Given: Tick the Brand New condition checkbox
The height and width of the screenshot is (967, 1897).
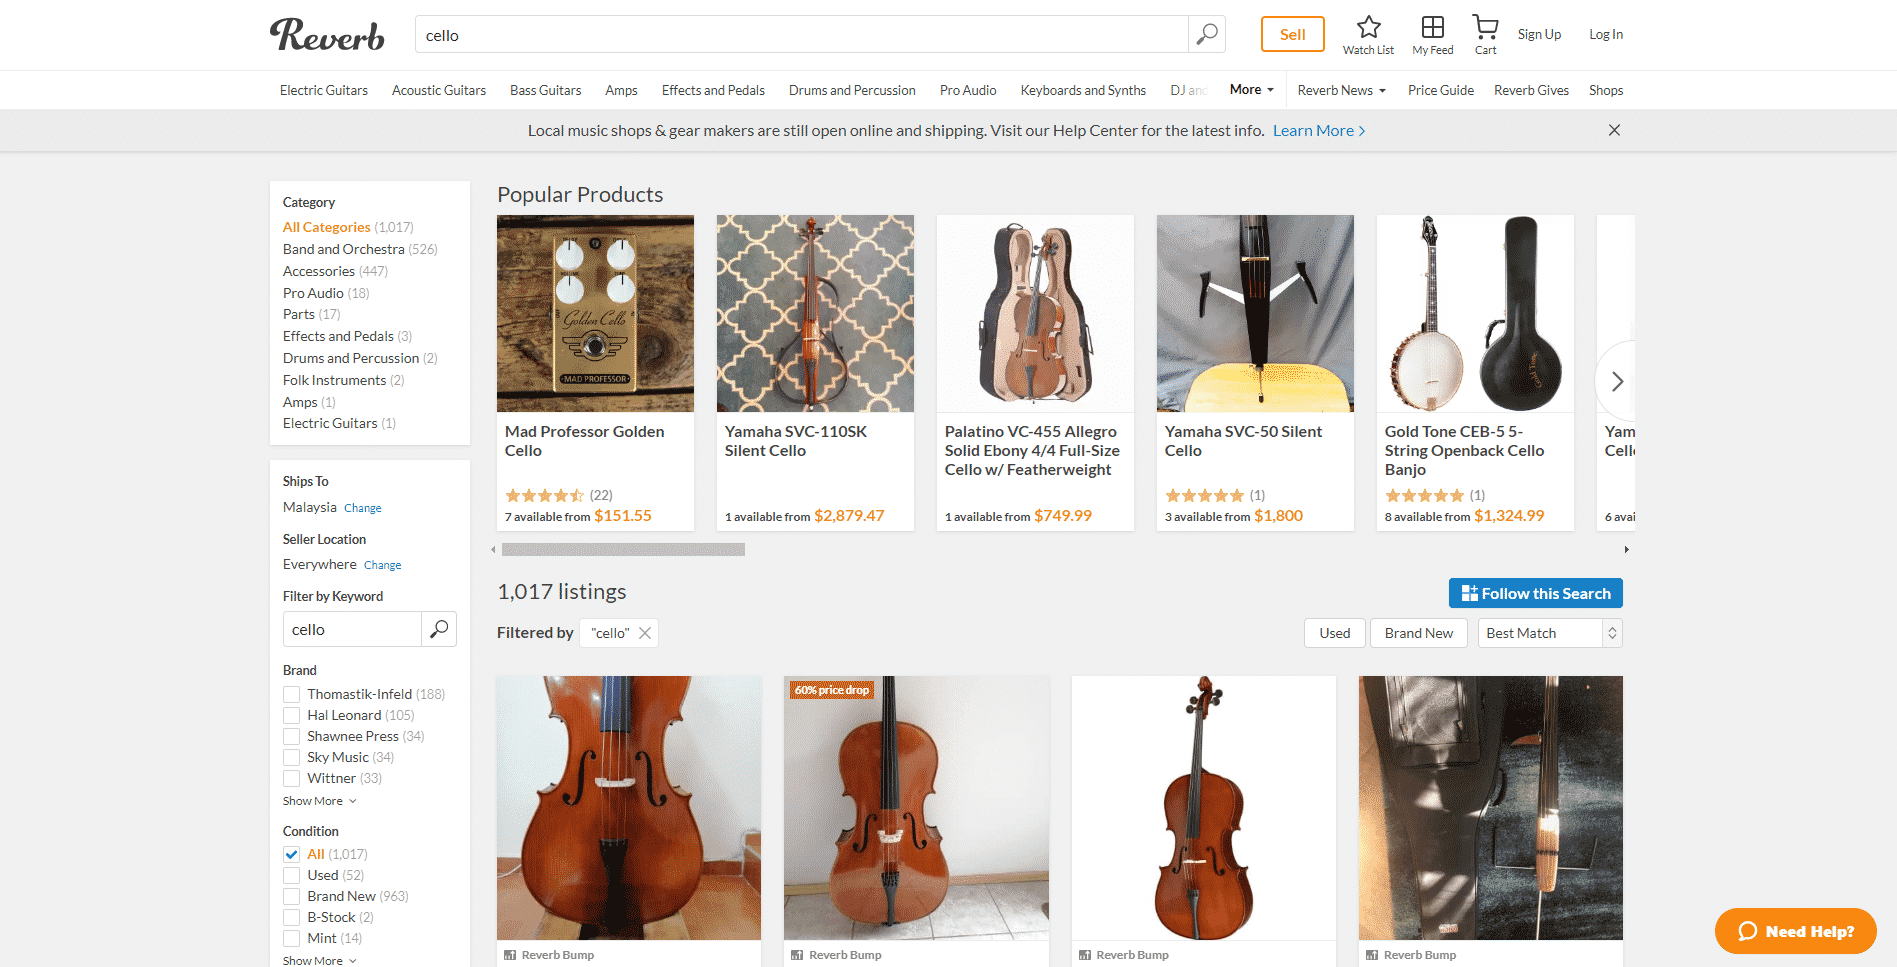Looking at the screenshot, I should (292, 896).
